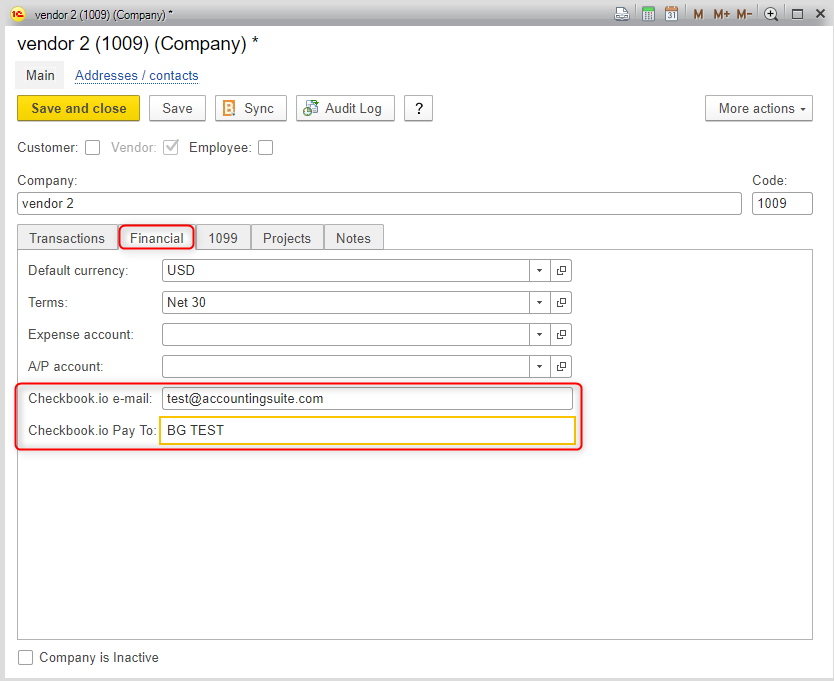834x681 pixels.
Task: Open the Transactions tab
Action: point(66,237)
